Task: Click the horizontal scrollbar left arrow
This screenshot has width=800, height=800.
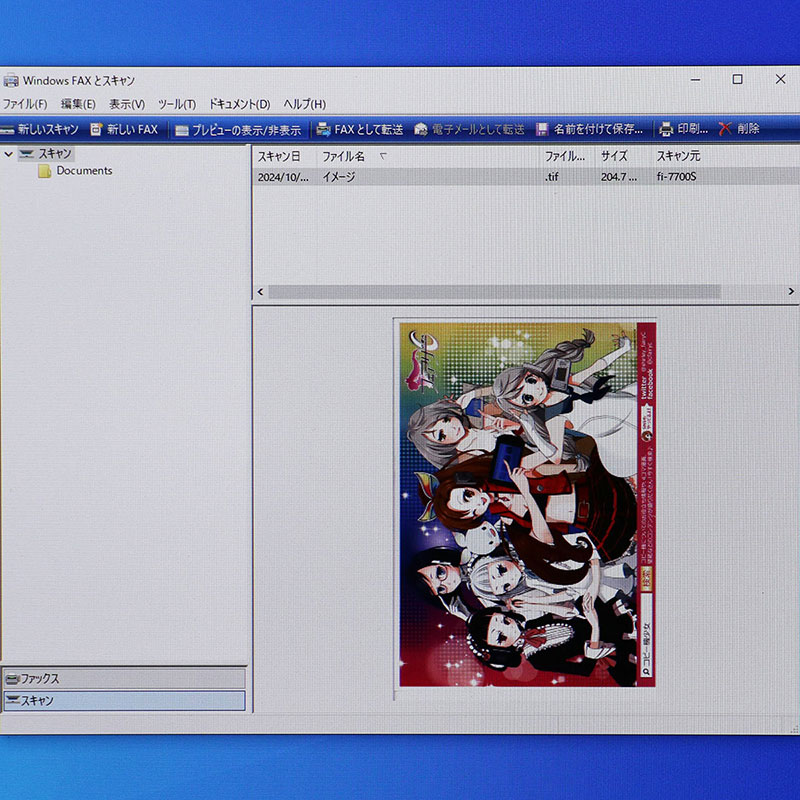Action: tap(261, 292)
